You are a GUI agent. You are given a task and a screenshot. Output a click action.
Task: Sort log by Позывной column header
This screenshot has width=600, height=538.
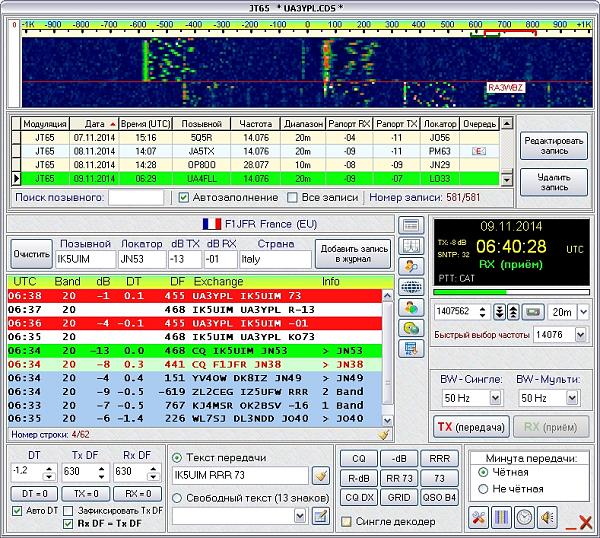(201, 123)
